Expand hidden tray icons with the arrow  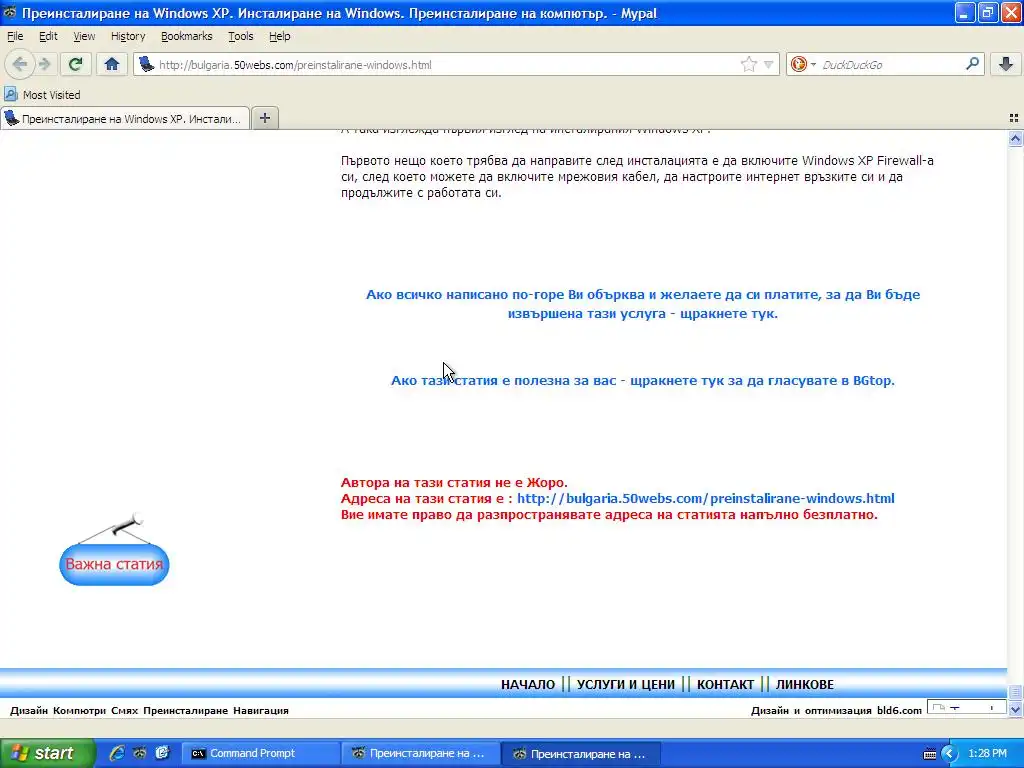950,754
